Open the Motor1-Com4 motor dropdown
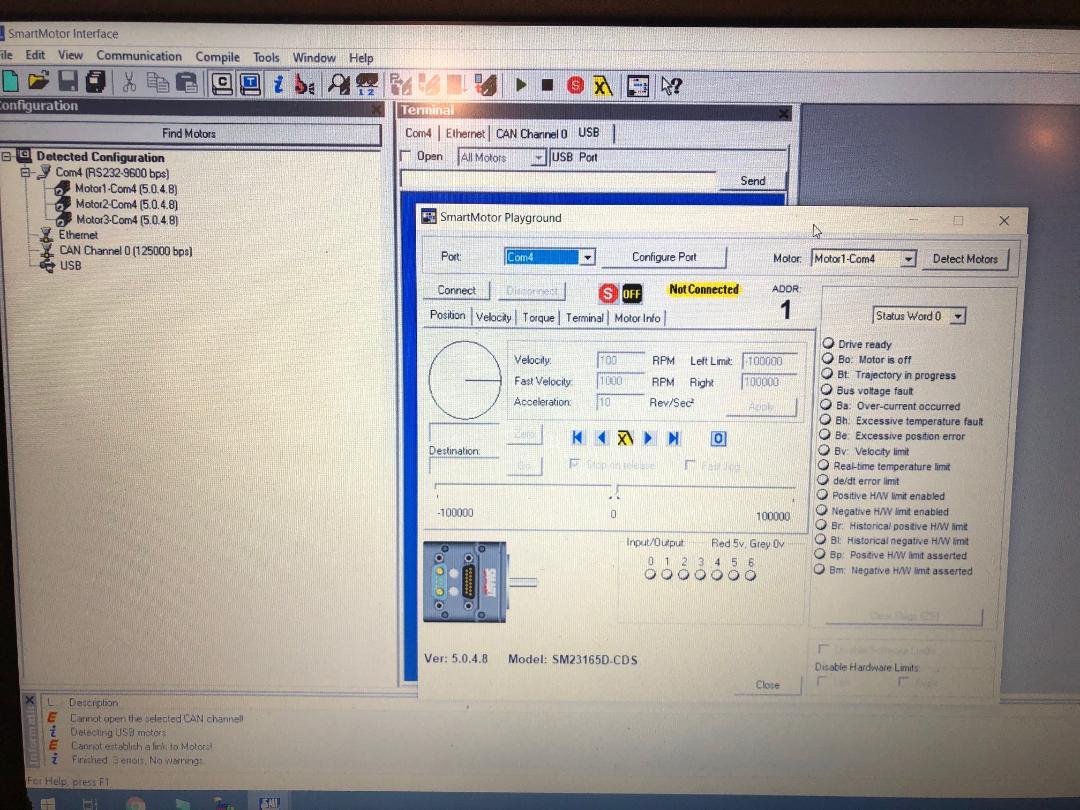Viewport: 1080px width, 810px height. click(908, 259)
